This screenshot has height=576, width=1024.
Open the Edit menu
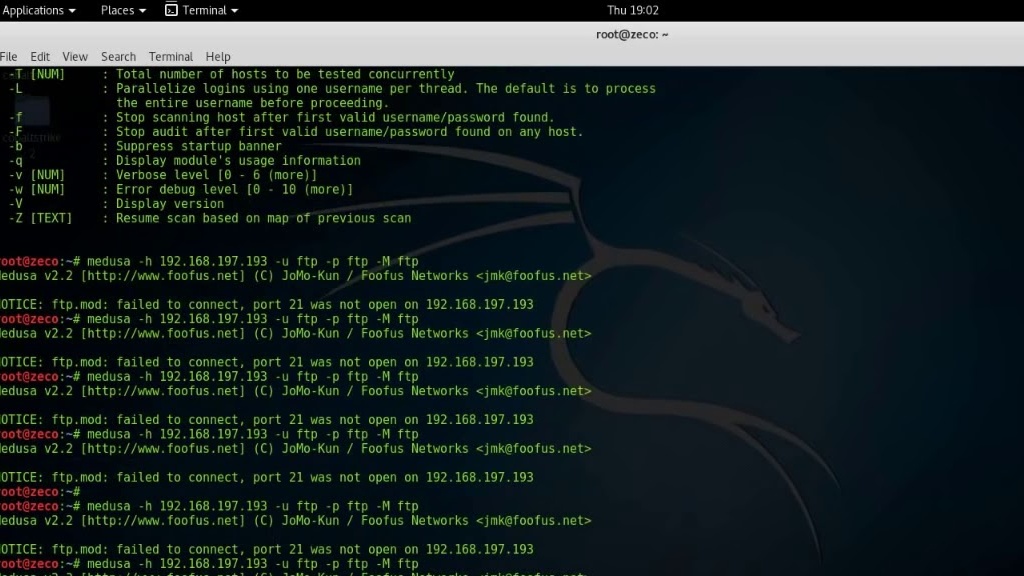pyautogui.click(x=40, y=57)
